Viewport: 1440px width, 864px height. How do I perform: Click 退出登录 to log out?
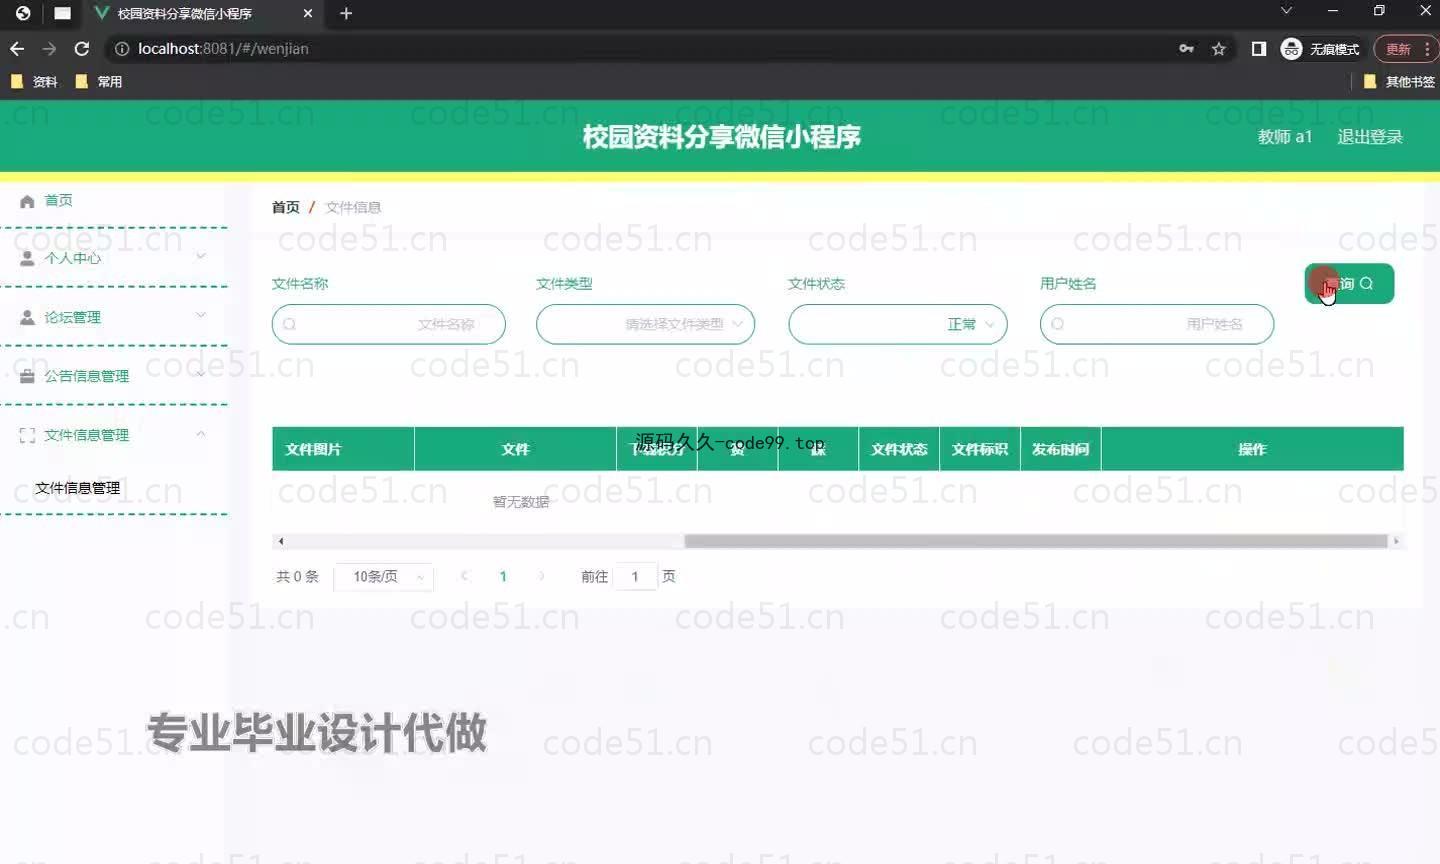coord(1370,137)
